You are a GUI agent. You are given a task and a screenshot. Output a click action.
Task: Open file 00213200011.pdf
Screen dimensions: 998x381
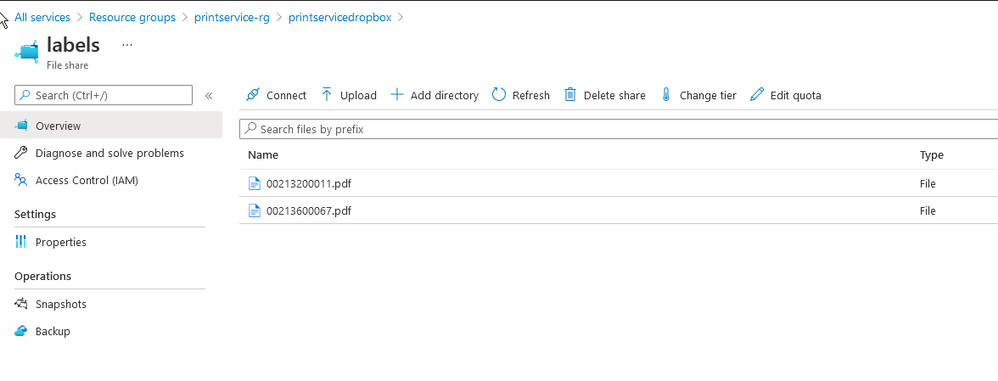coord(309,184)
